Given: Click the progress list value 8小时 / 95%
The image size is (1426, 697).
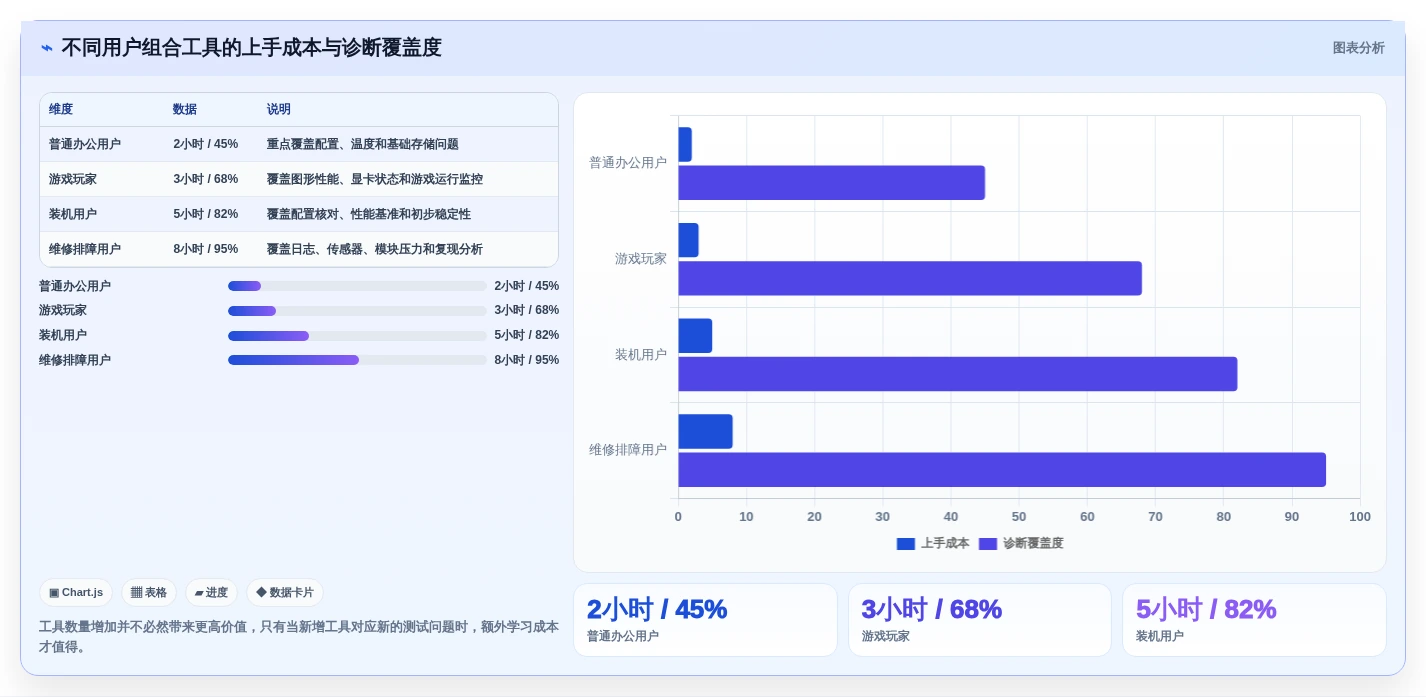Looking at the screenshot, I should tap(526, 360).
